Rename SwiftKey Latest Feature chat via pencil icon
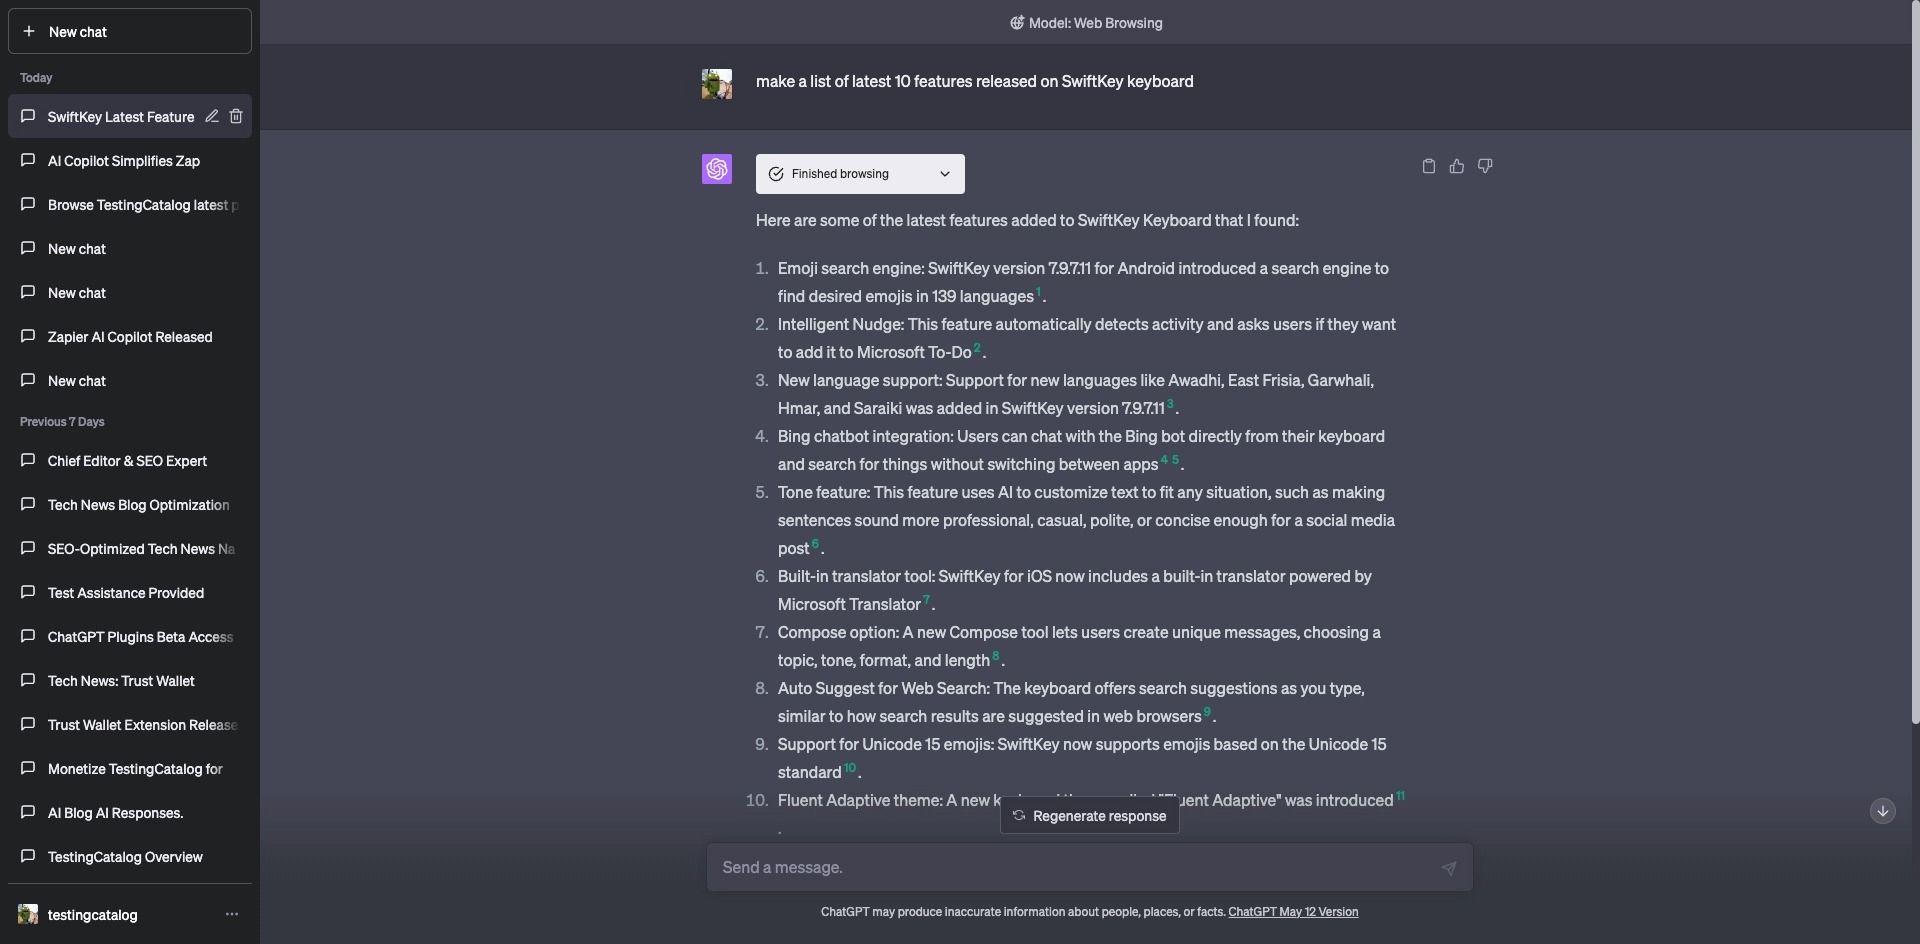 coord(212,116)
